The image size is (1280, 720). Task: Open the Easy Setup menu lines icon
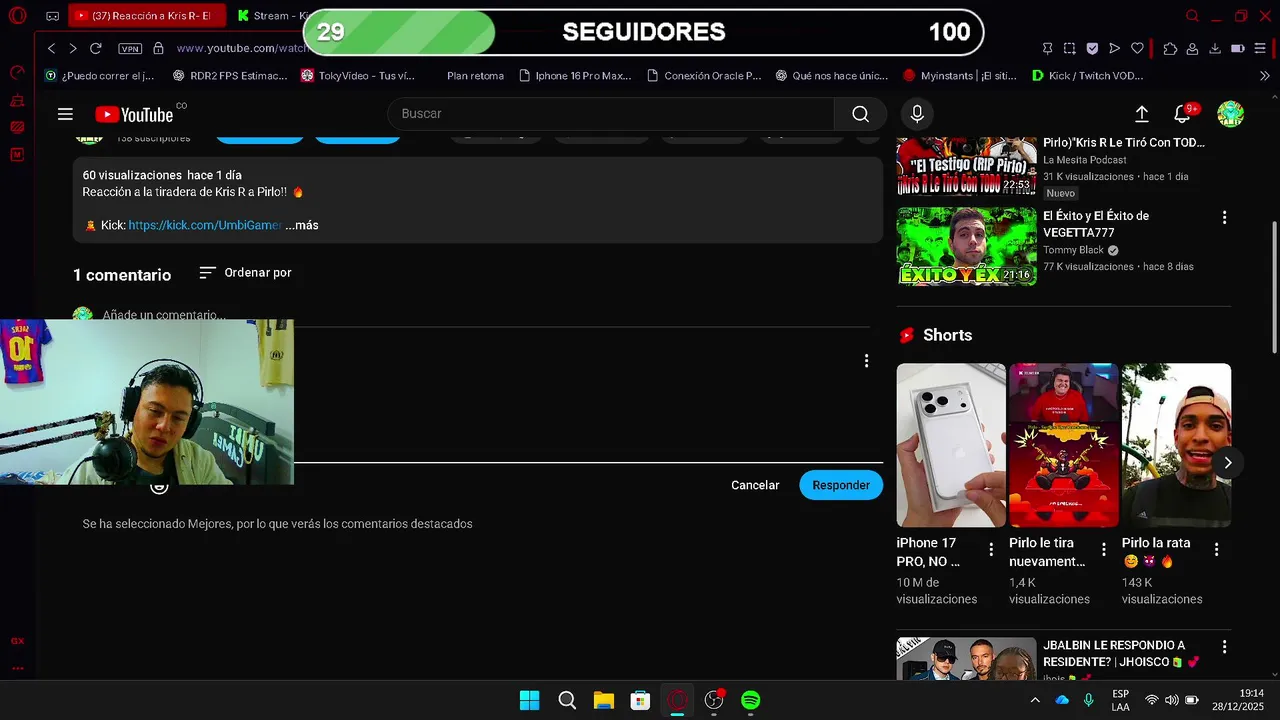point(1260,48)
